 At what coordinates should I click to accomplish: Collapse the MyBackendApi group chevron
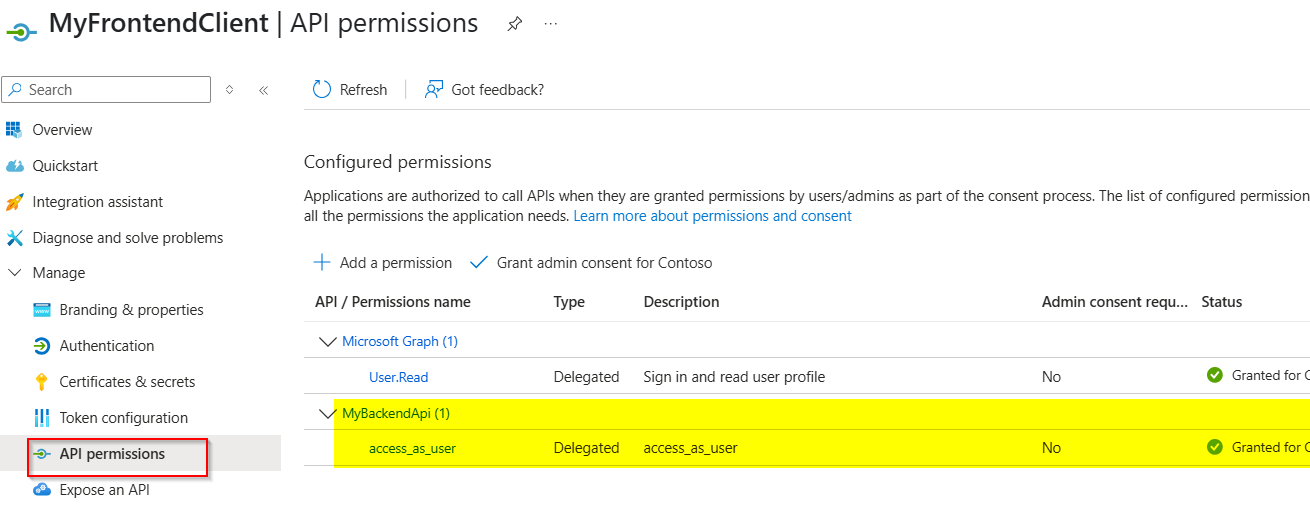(x=327, y=413)
